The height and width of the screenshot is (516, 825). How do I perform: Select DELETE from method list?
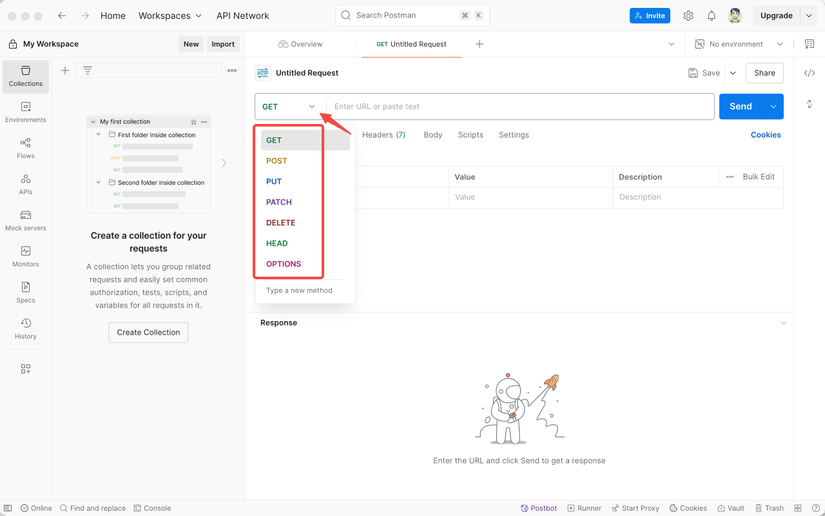pyautogui.click(x=280, y=222)
